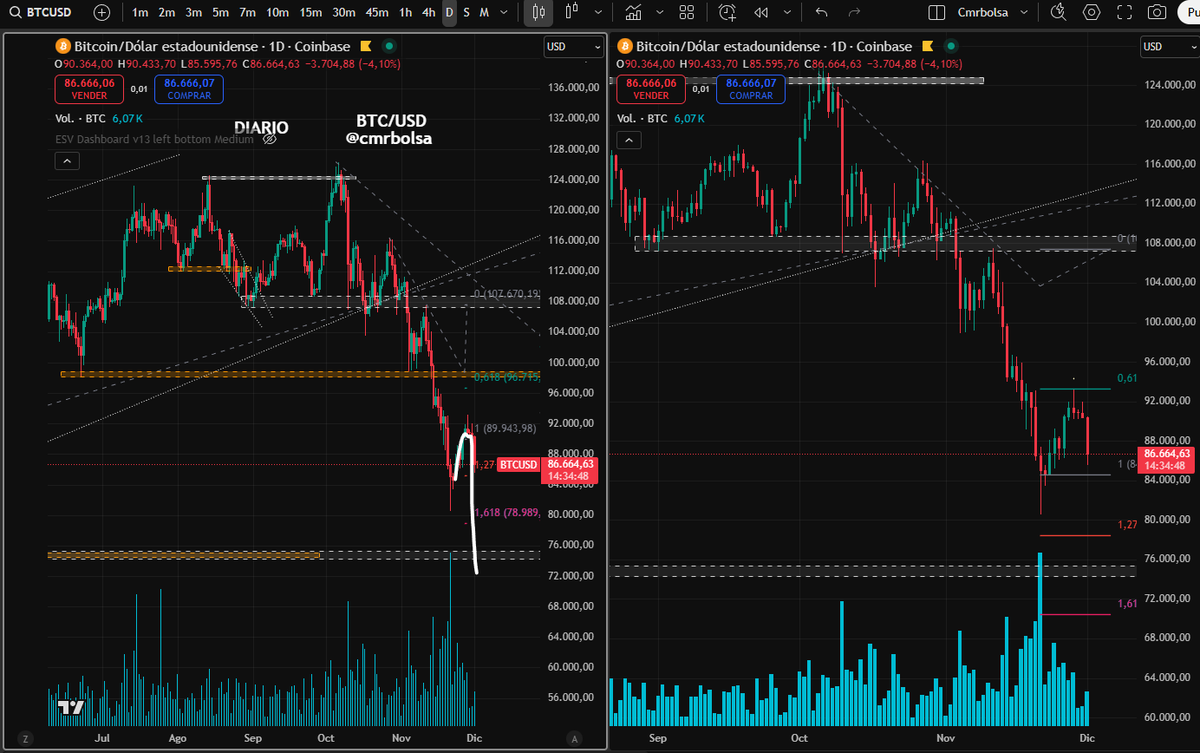Create an alert with the clock icon
1200x753 pixels.
click(x=727, y=12)
